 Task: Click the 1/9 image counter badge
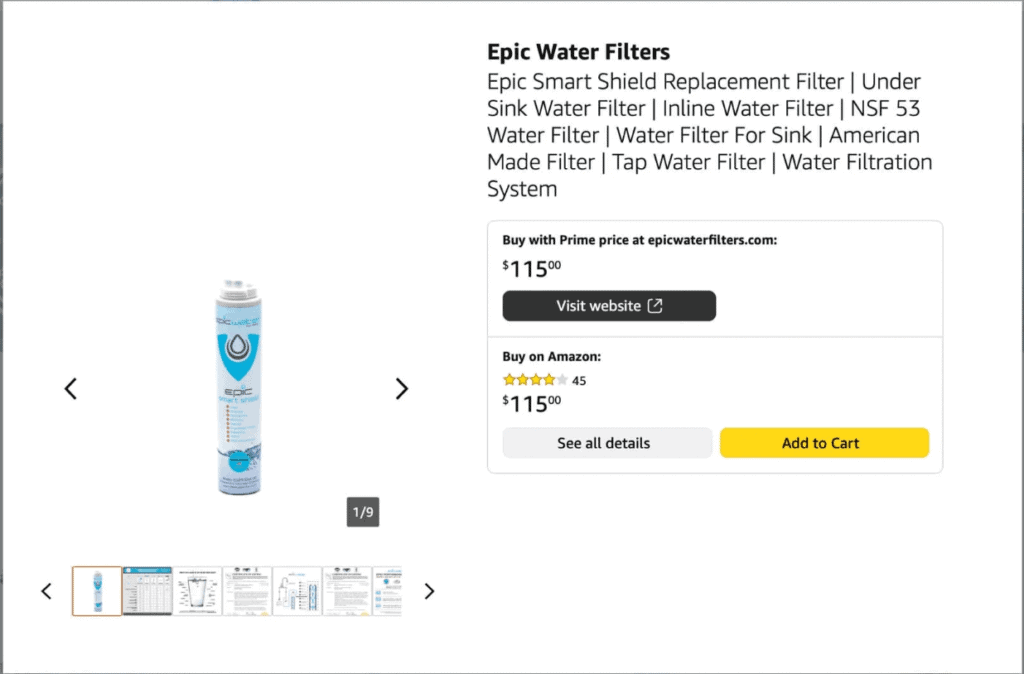pos(363,511)
